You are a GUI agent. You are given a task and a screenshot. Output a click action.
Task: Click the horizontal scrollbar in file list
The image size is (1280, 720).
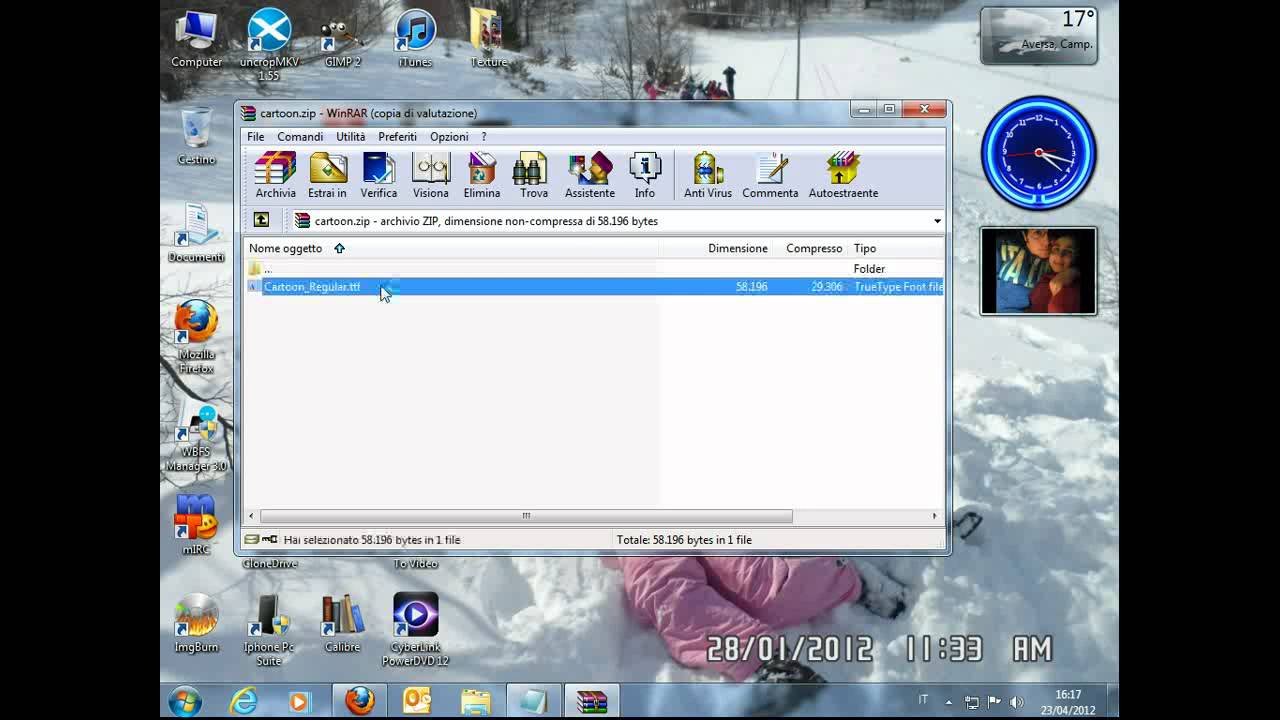click(x=526, y=516)
